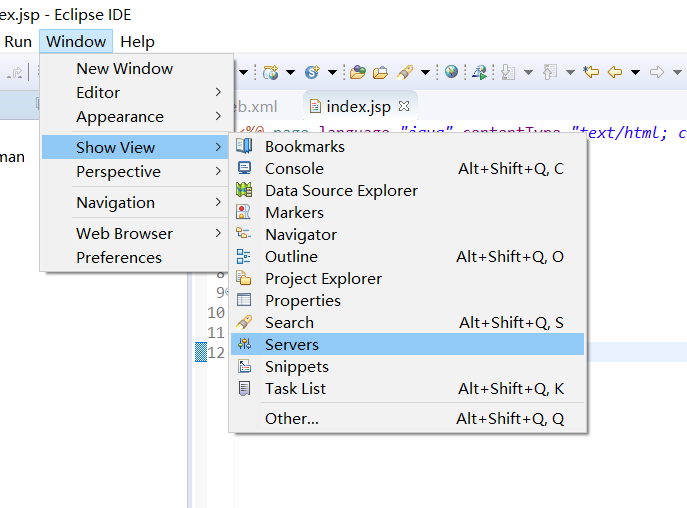Select Data Source Explorer view entry

[x=407, y=190]
